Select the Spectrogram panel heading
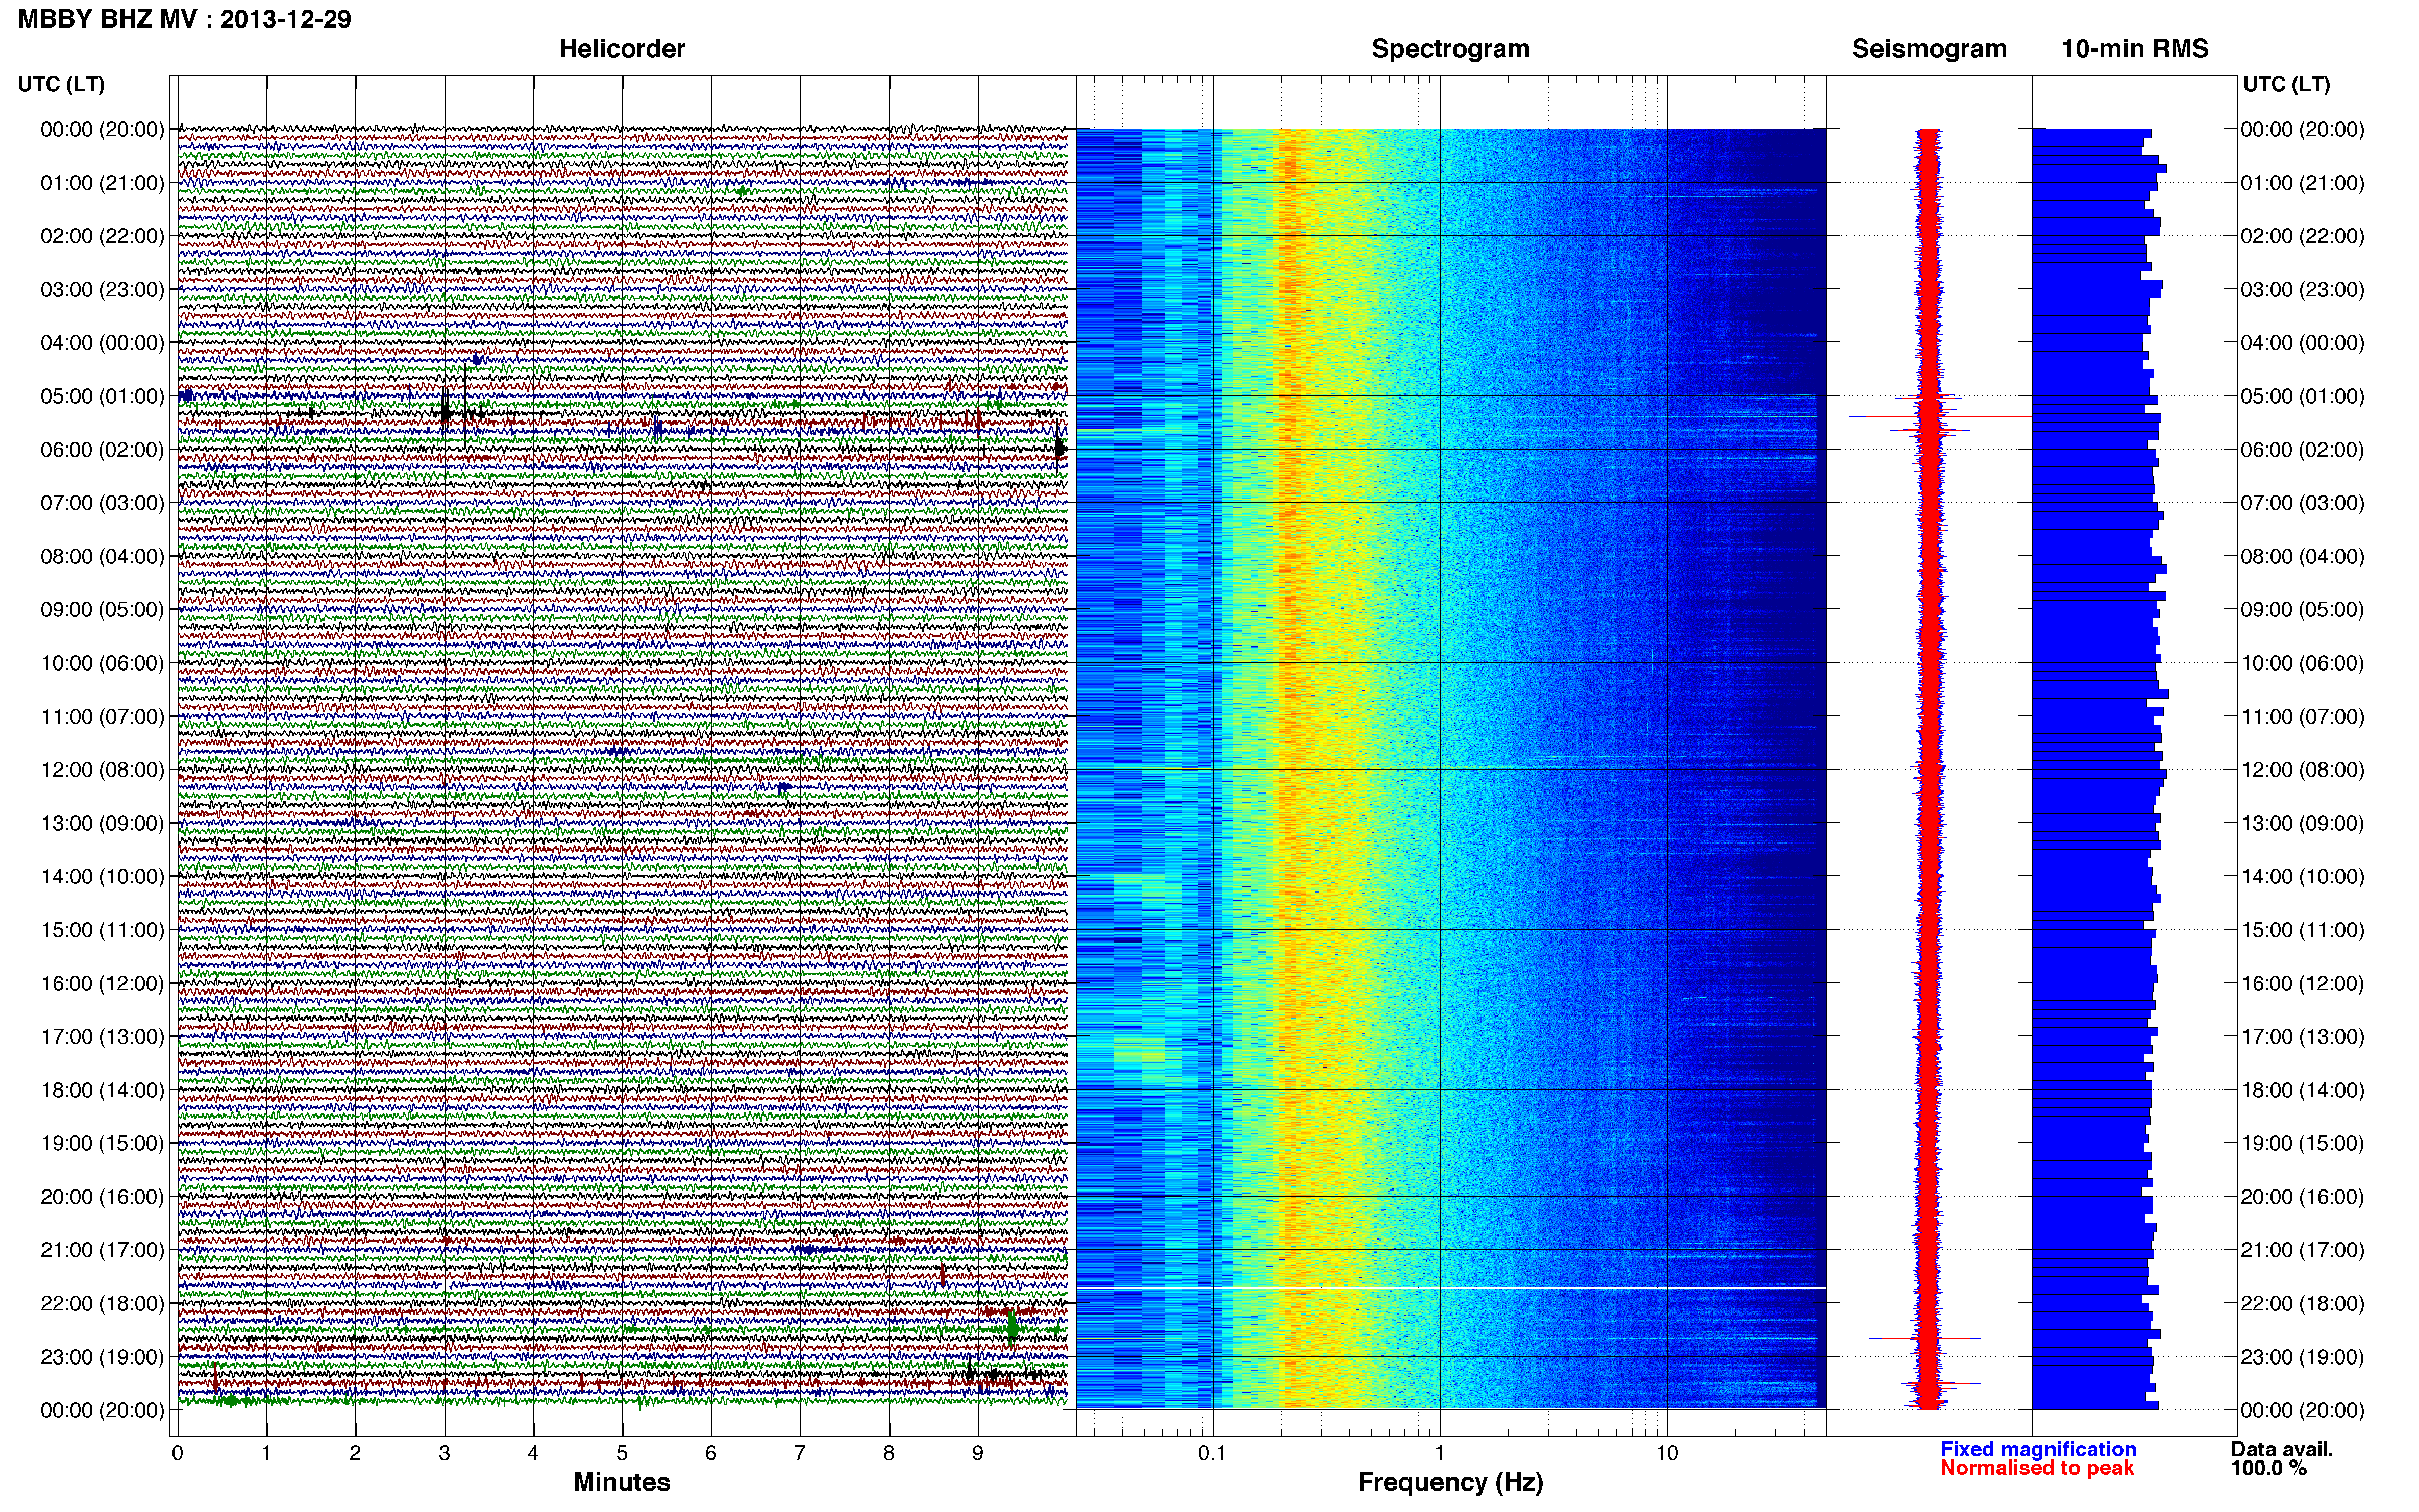2419x1512 pixels. 1450,49
